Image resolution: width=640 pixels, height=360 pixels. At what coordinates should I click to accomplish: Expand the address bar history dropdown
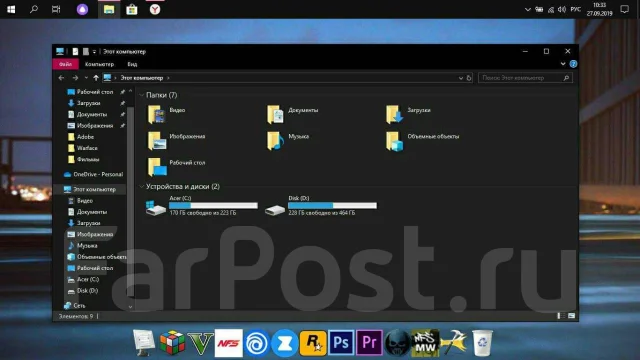tap(460, 78)
